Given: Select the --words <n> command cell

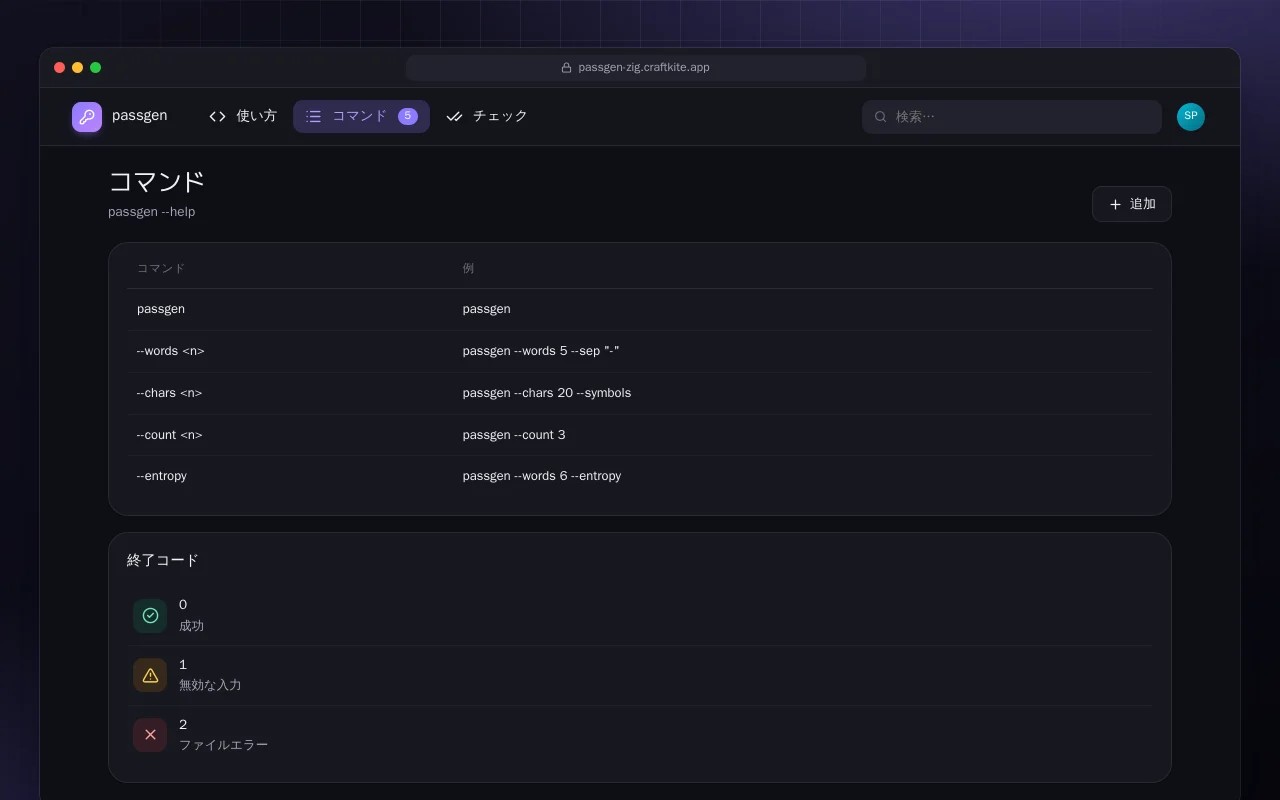Looking at the screenshot, I should (x=171, y=351).
